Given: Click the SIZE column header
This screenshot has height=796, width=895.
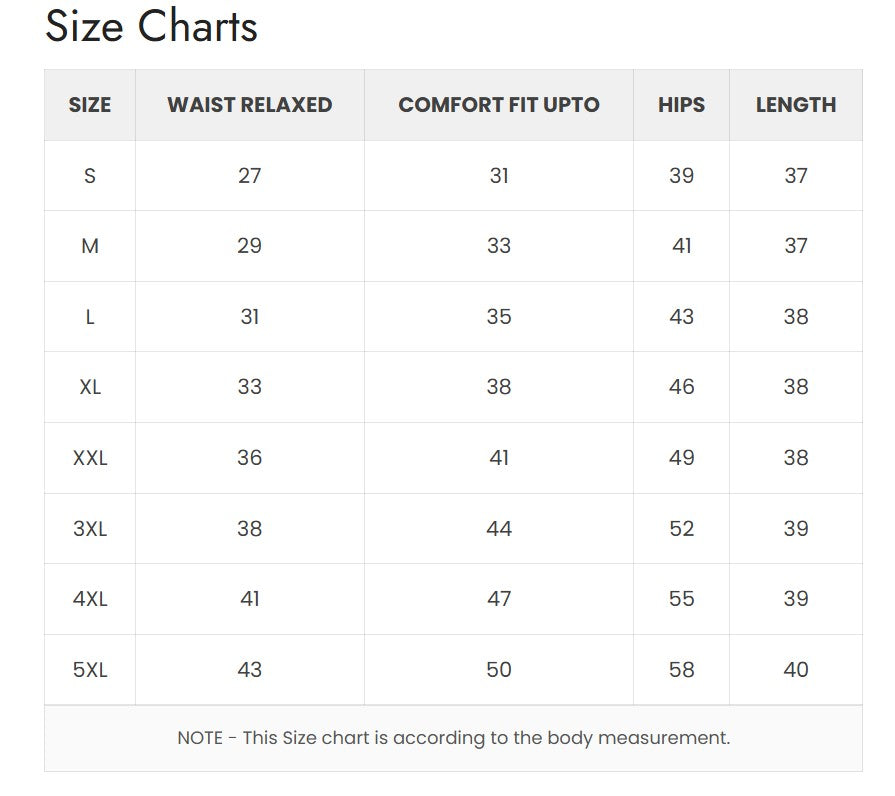Looking at the screenshot, I should click(x=90, y=105).
